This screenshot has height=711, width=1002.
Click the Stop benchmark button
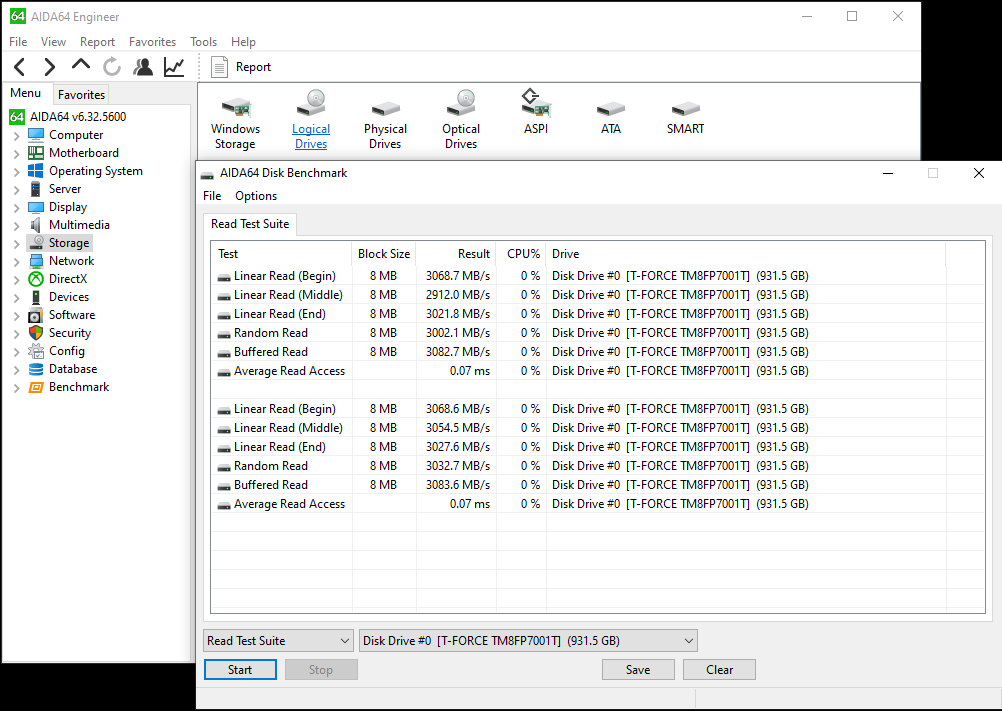coord(321,669)
